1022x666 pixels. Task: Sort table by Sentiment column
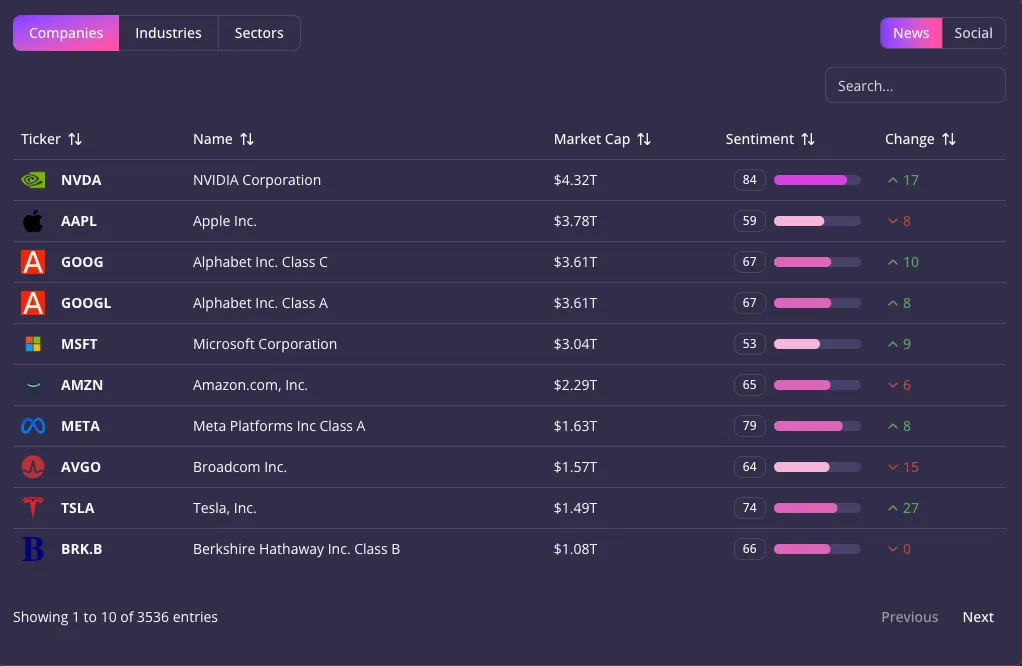[x=808, y=139]
